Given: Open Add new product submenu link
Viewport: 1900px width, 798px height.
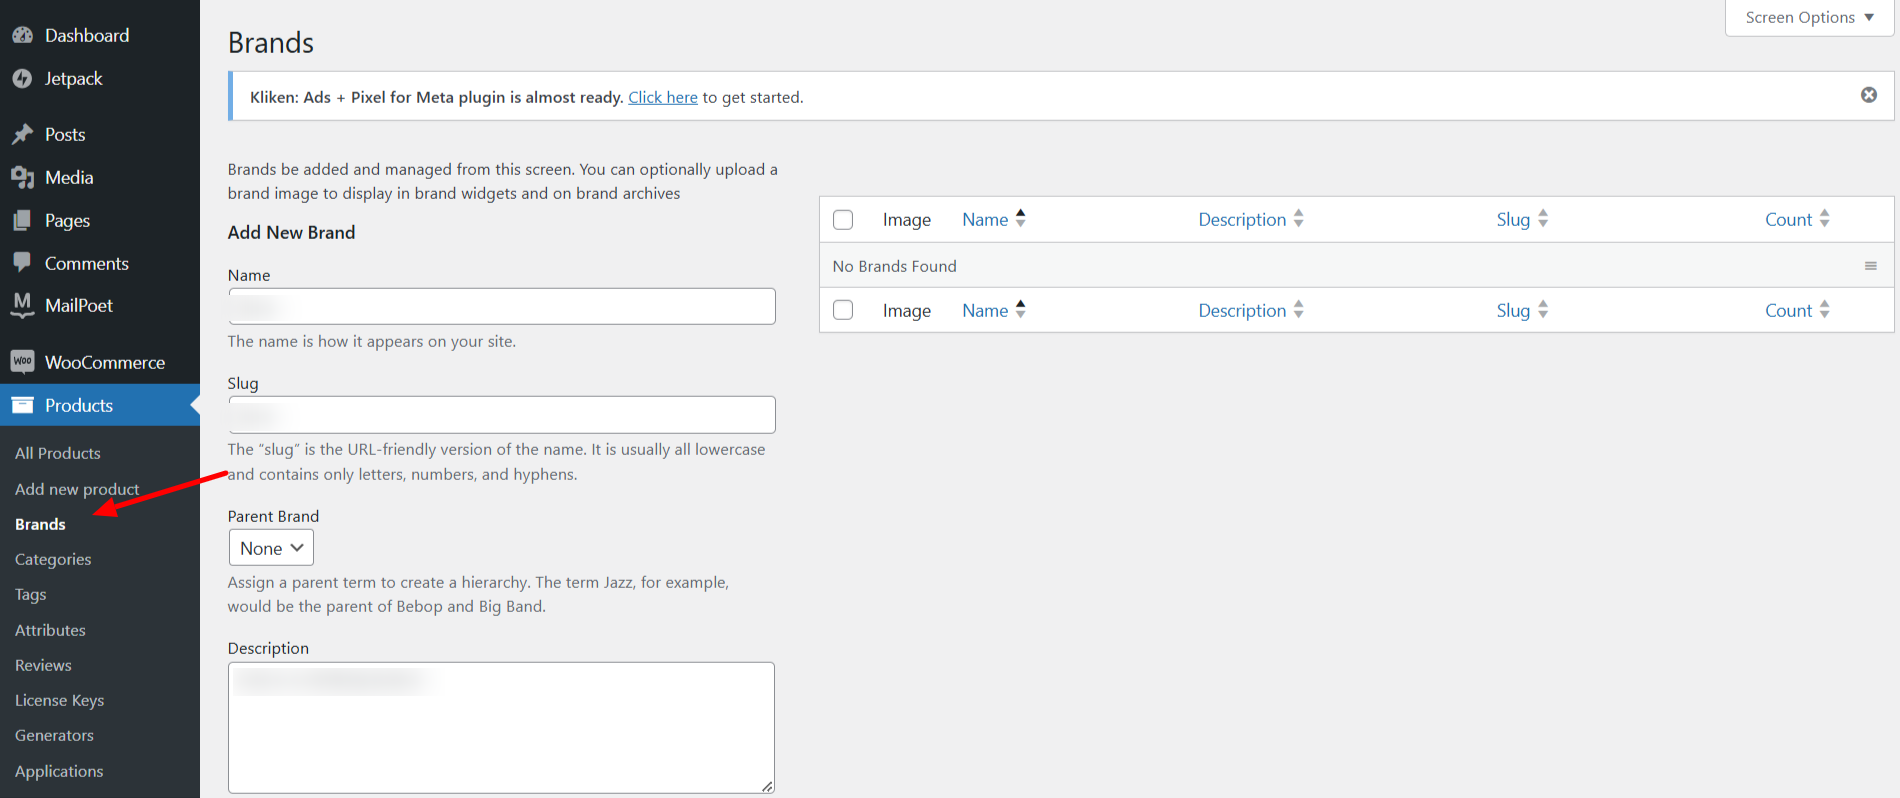Looking at the screenshot, I should click(77, 489).
